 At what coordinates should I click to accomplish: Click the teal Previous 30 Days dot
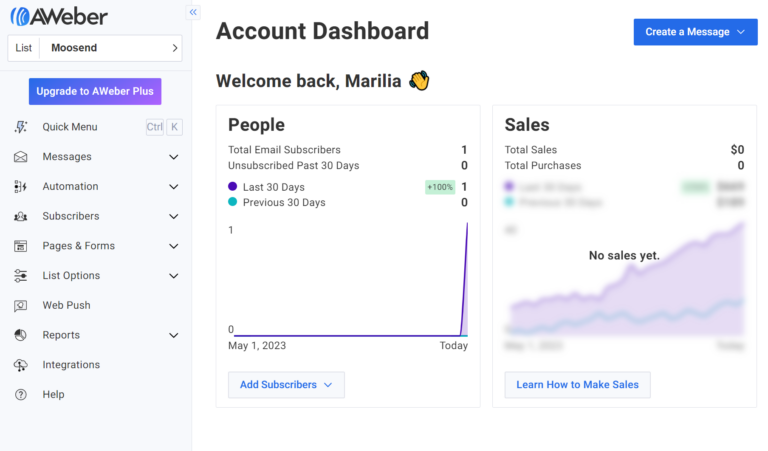(x=233, y=202)
